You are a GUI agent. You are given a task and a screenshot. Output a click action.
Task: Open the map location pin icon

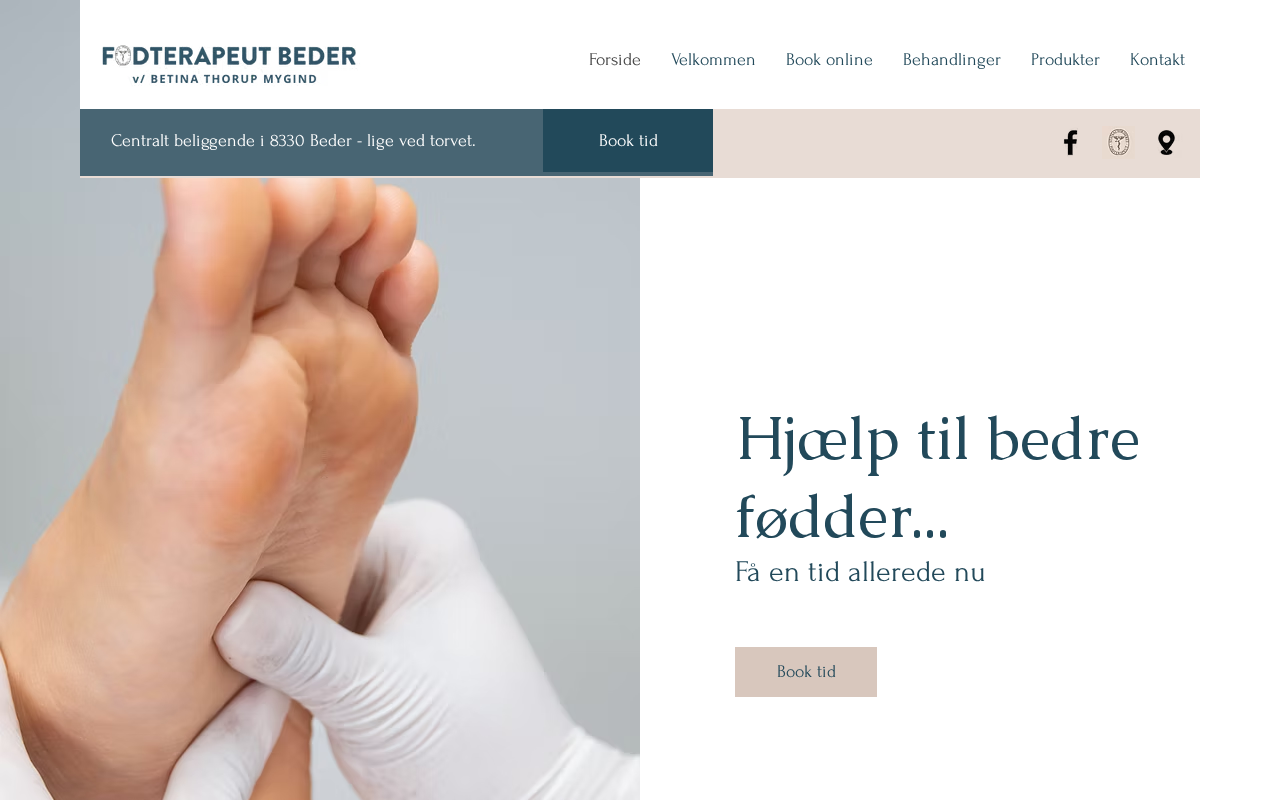click(1166, 143)
